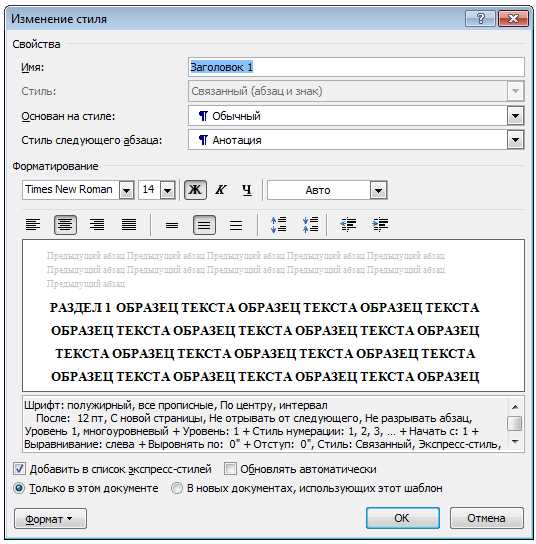Select right text alignment
The image size is (536, 544).
97,225
